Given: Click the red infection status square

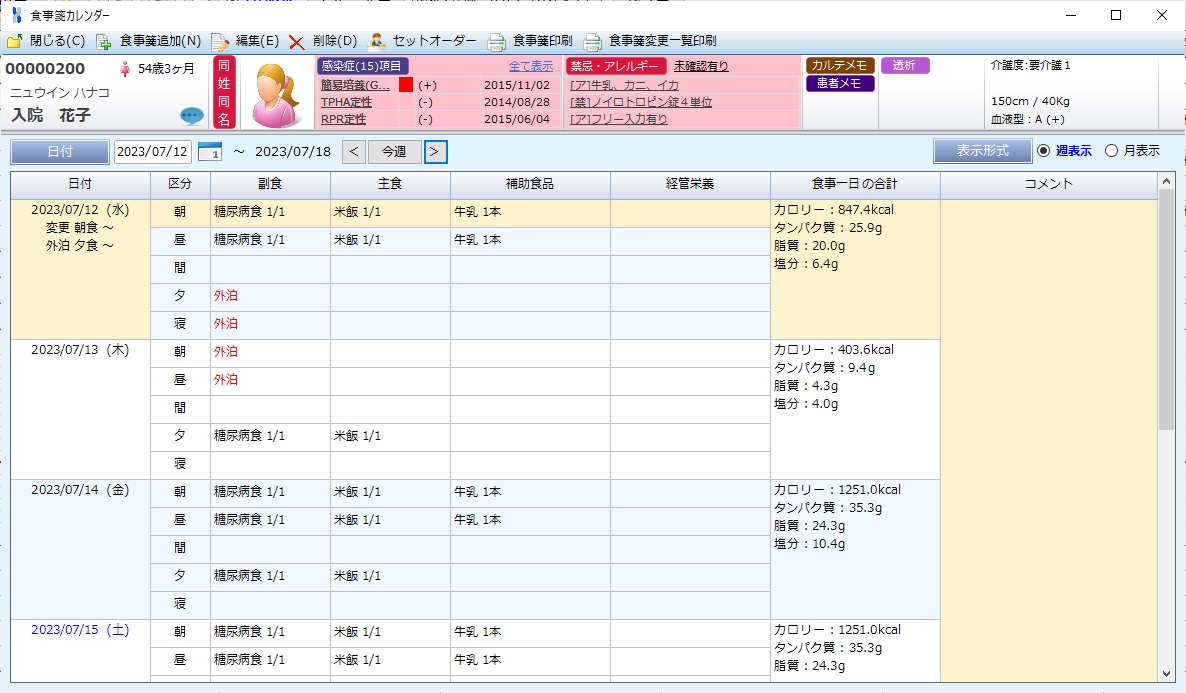Looking at the screenshot, I should 406,85.
